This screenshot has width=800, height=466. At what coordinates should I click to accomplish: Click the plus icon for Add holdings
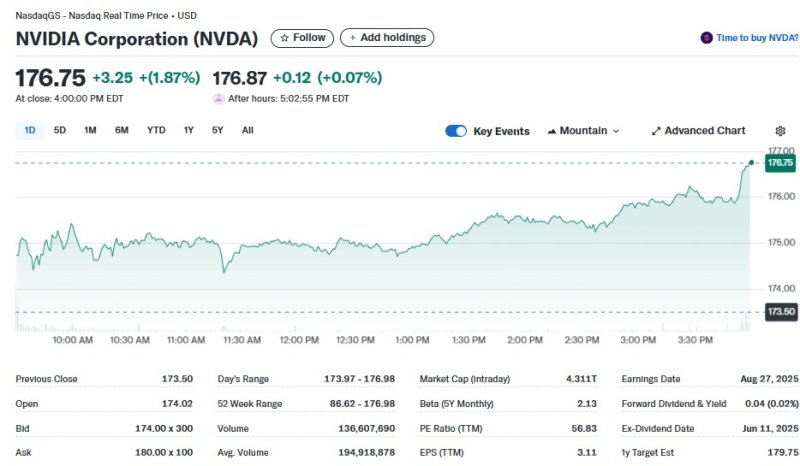pyautogui.click(x=352, y=38)
